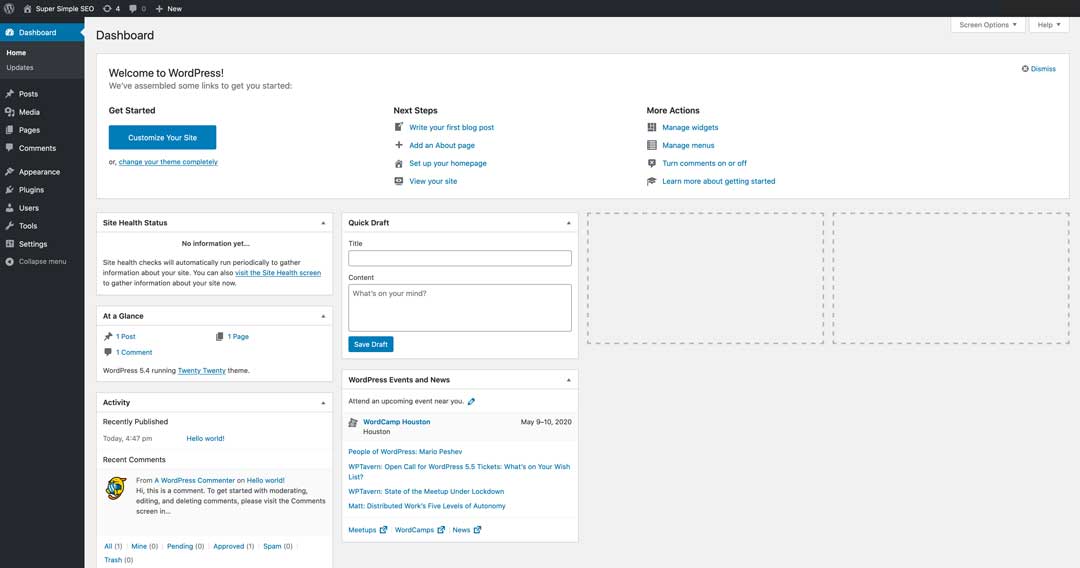The image size is (1080, 568).
Task: Filter comments by Approved
Action: (x=229, y=546)
